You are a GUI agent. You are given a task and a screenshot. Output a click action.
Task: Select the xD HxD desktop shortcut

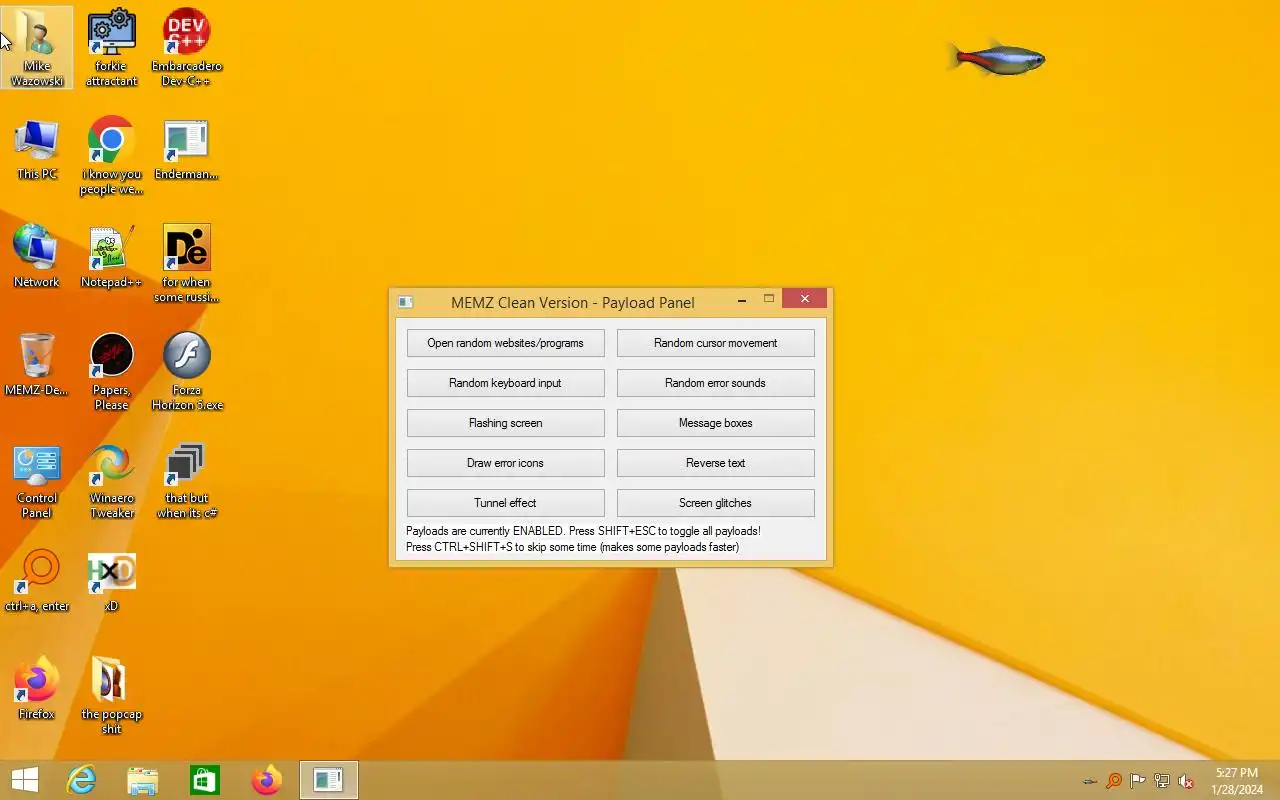[x=111, y=581]
